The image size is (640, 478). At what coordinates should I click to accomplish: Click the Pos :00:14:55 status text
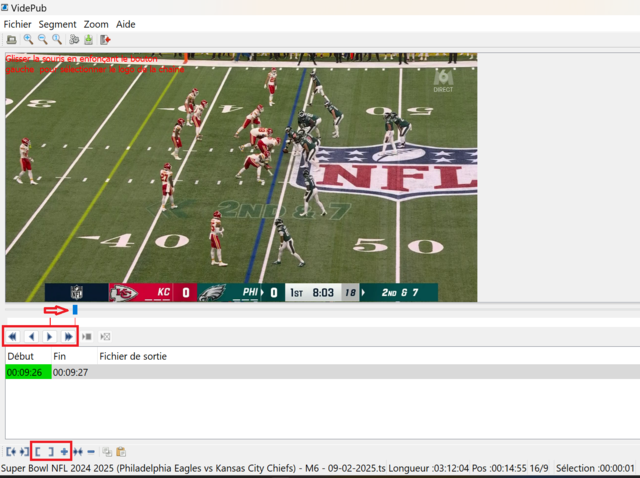[x=499, y=468]
